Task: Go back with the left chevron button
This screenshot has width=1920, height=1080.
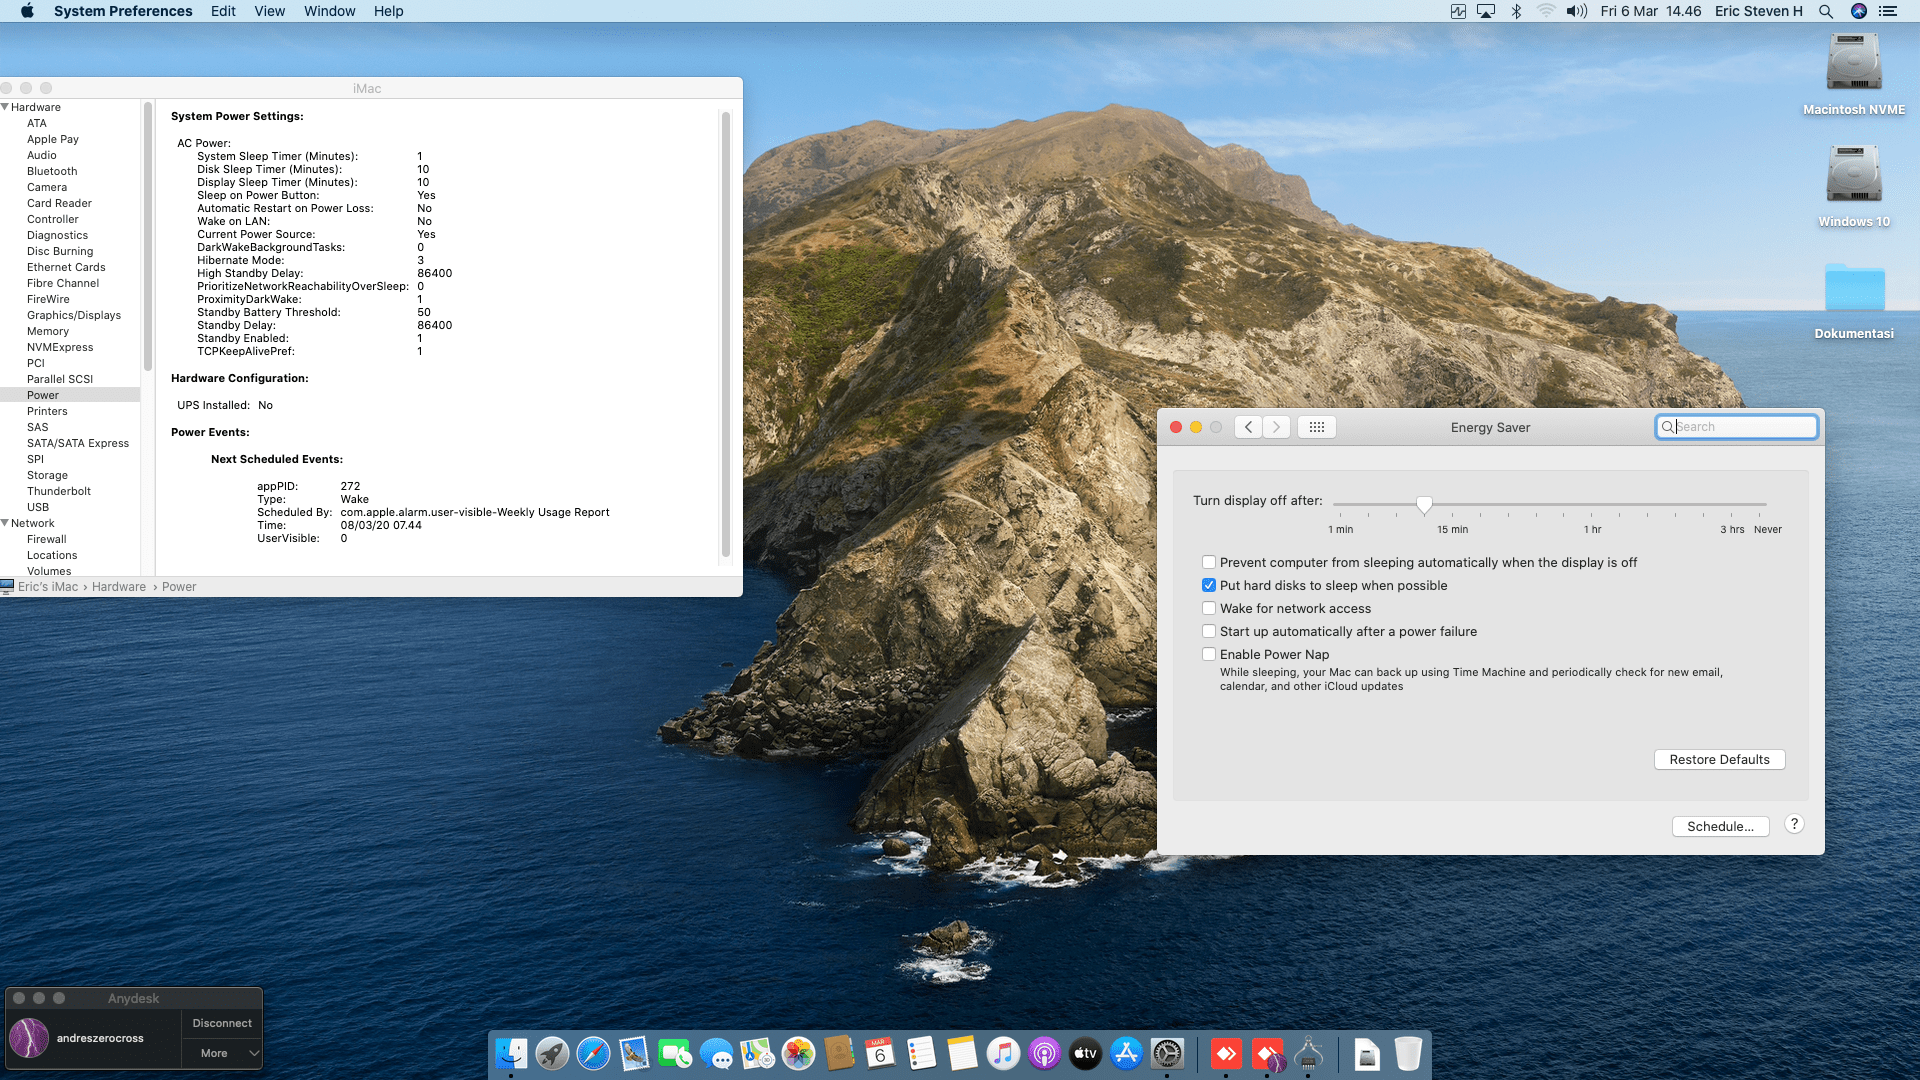Action: (x=1248, y=427)
